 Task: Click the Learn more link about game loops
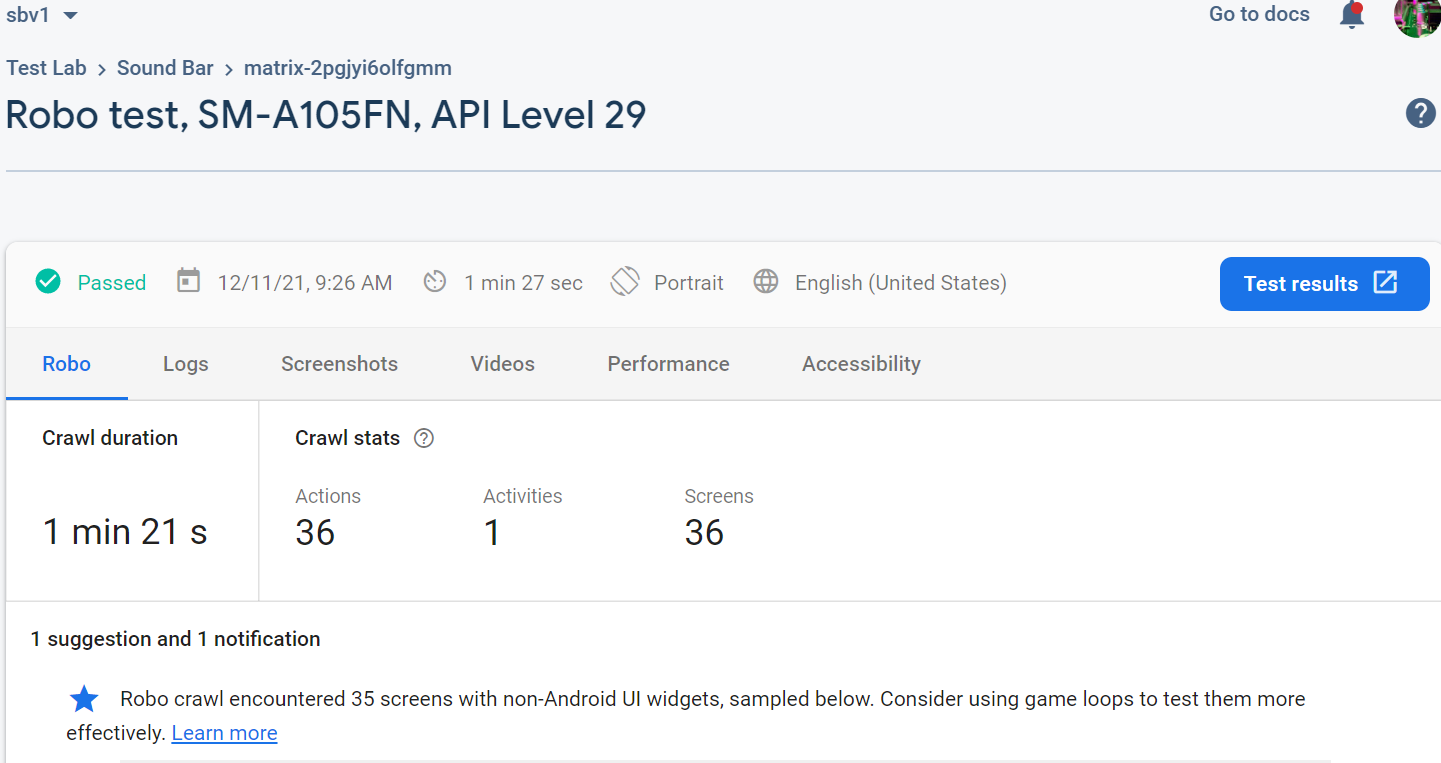(x=224, y=733)
